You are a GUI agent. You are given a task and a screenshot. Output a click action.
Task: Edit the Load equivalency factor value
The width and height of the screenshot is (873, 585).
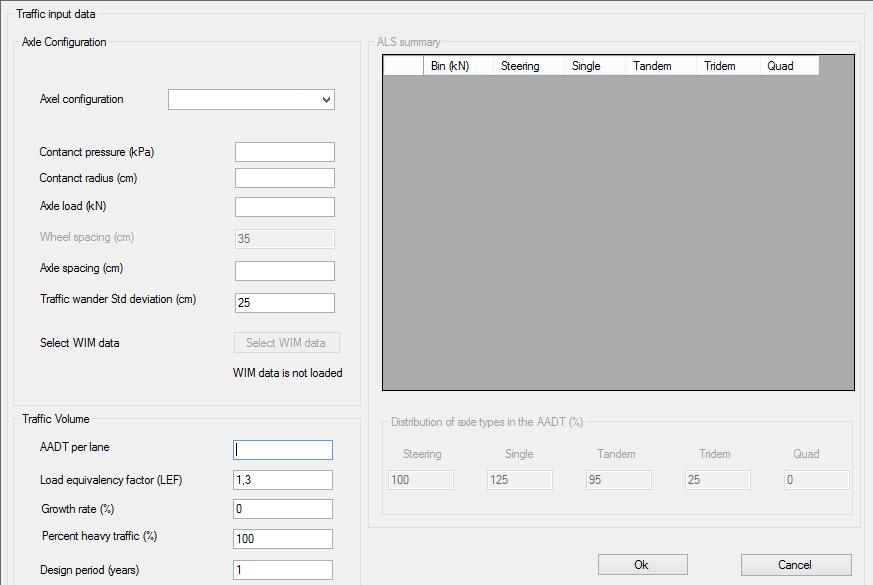pos(283,480)
